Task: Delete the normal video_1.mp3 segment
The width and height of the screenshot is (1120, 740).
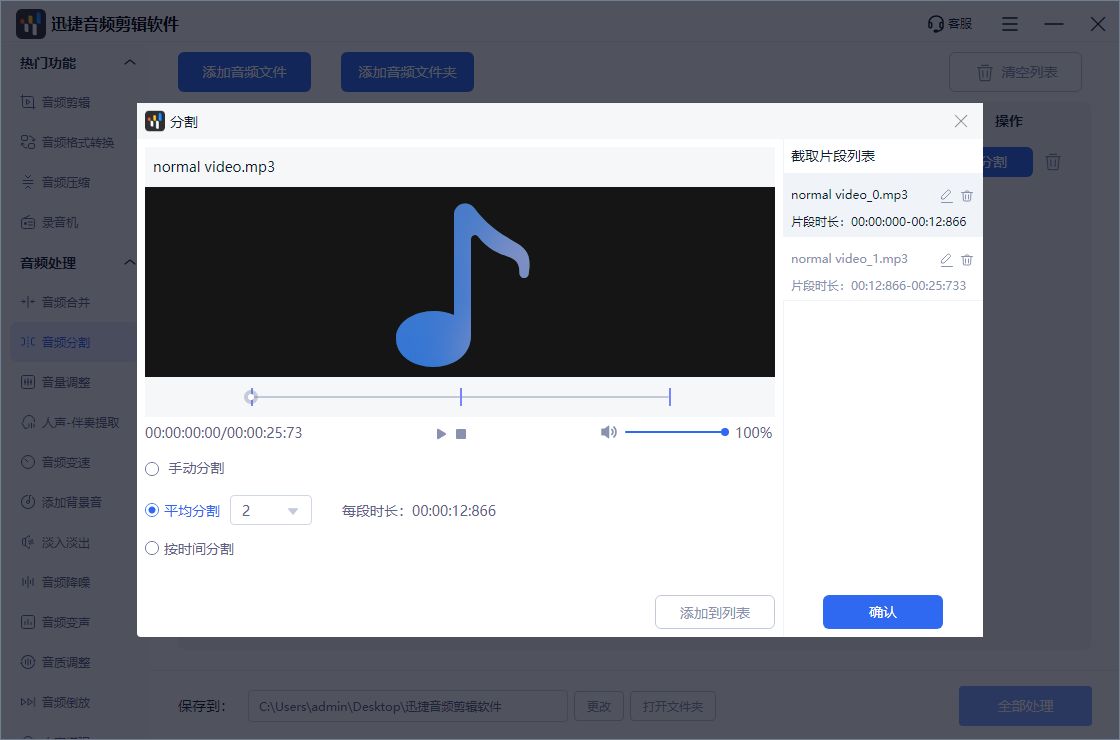Action: pyautogui.click(x=966, y=260)
